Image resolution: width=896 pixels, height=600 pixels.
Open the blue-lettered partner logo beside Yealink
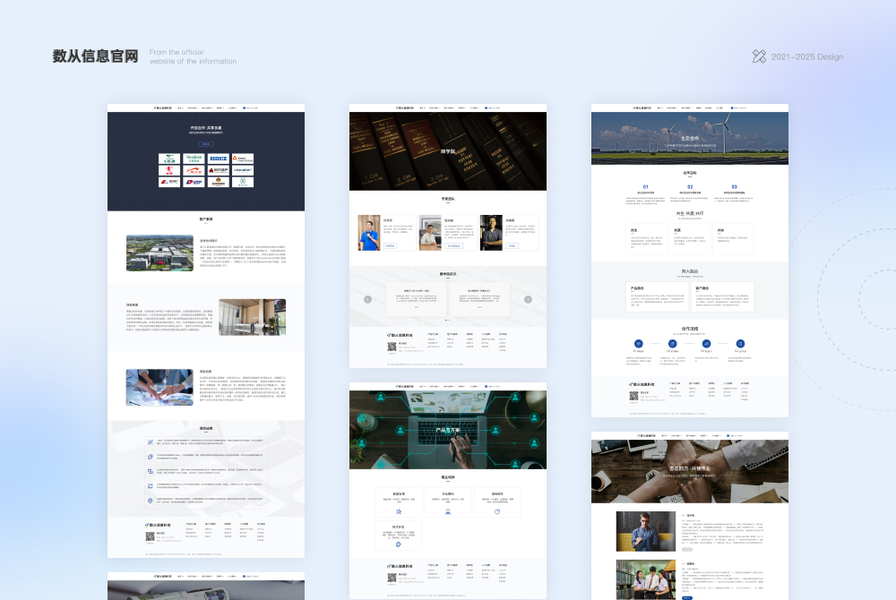click(x=218, y=158)
